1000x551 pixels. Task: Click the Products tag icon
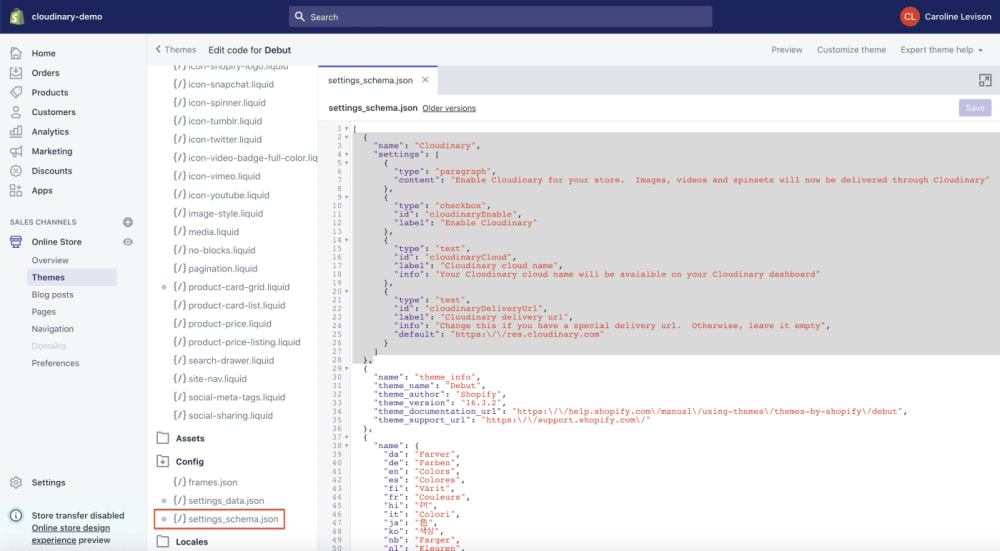tap(16, 92)
